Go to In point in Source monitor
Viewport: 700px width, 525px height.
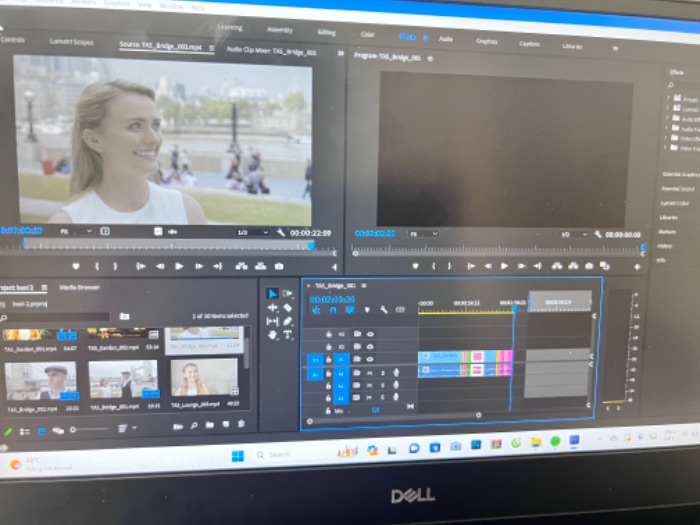(141, 266)
